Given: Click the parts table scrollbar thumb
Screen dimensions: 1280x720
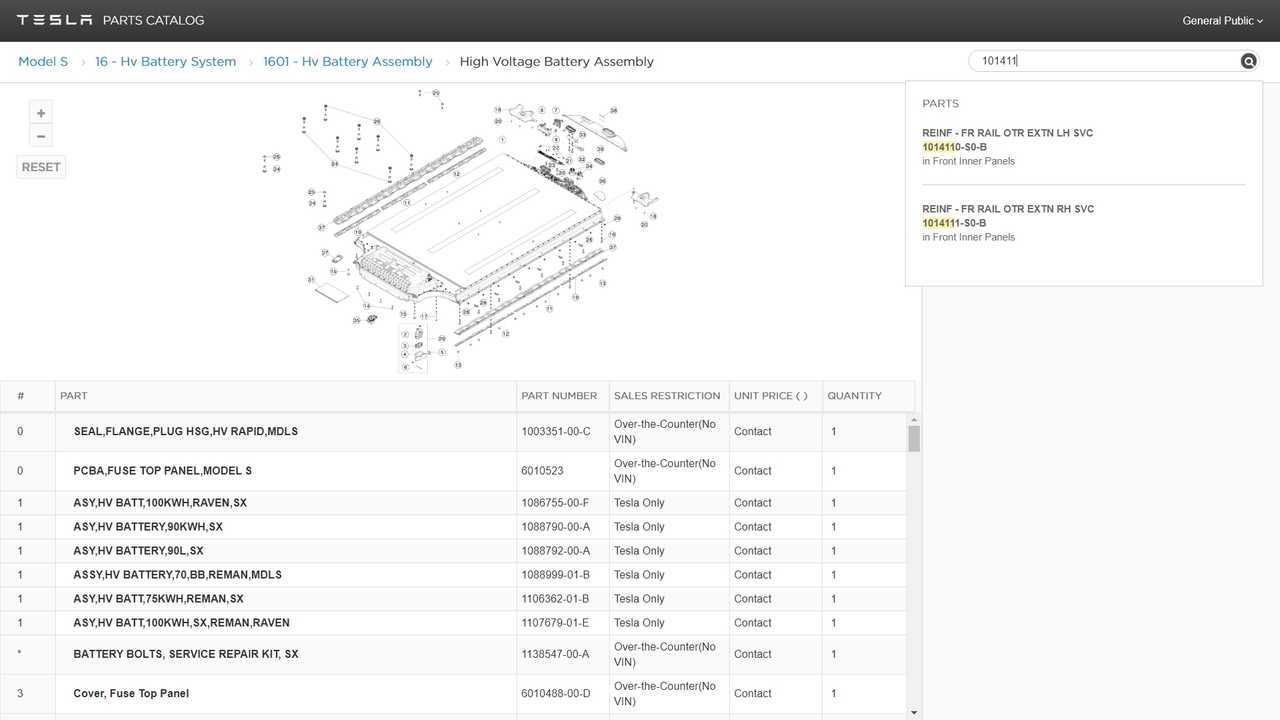Looking at the screenshot, I should [914, 439].
